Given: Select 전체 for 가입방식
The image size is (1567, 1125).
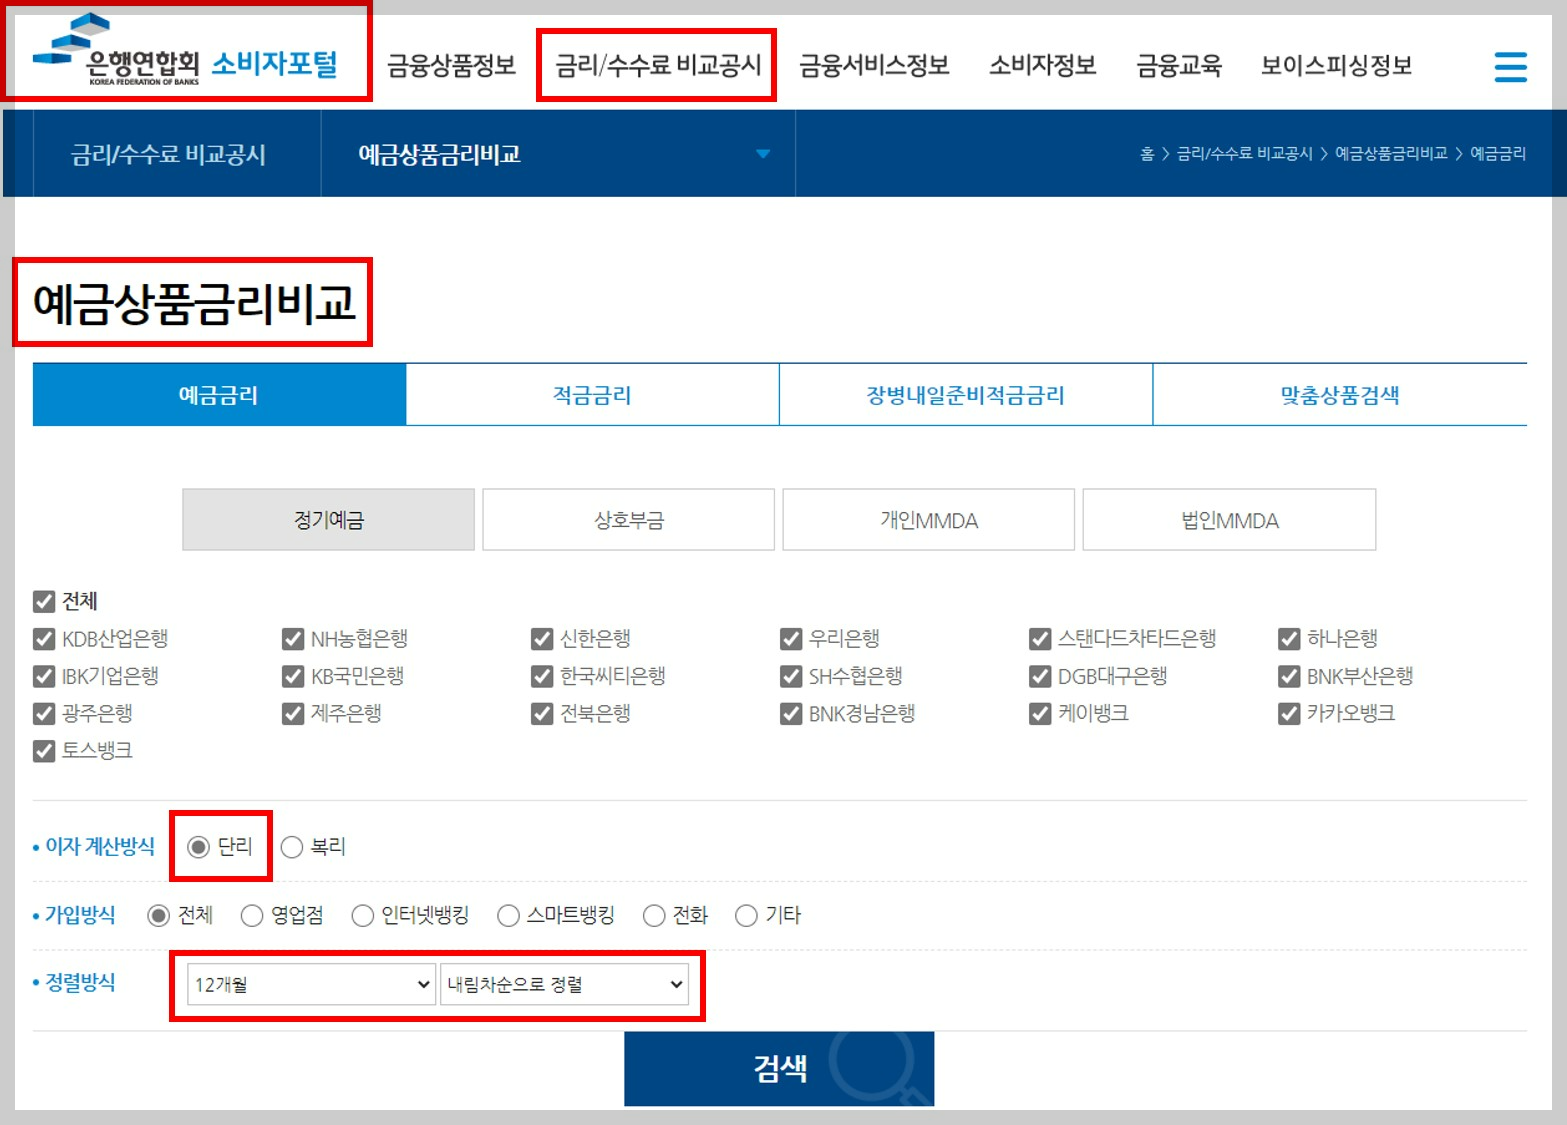Looking at the screenshot, I should [x=158, y=915].
